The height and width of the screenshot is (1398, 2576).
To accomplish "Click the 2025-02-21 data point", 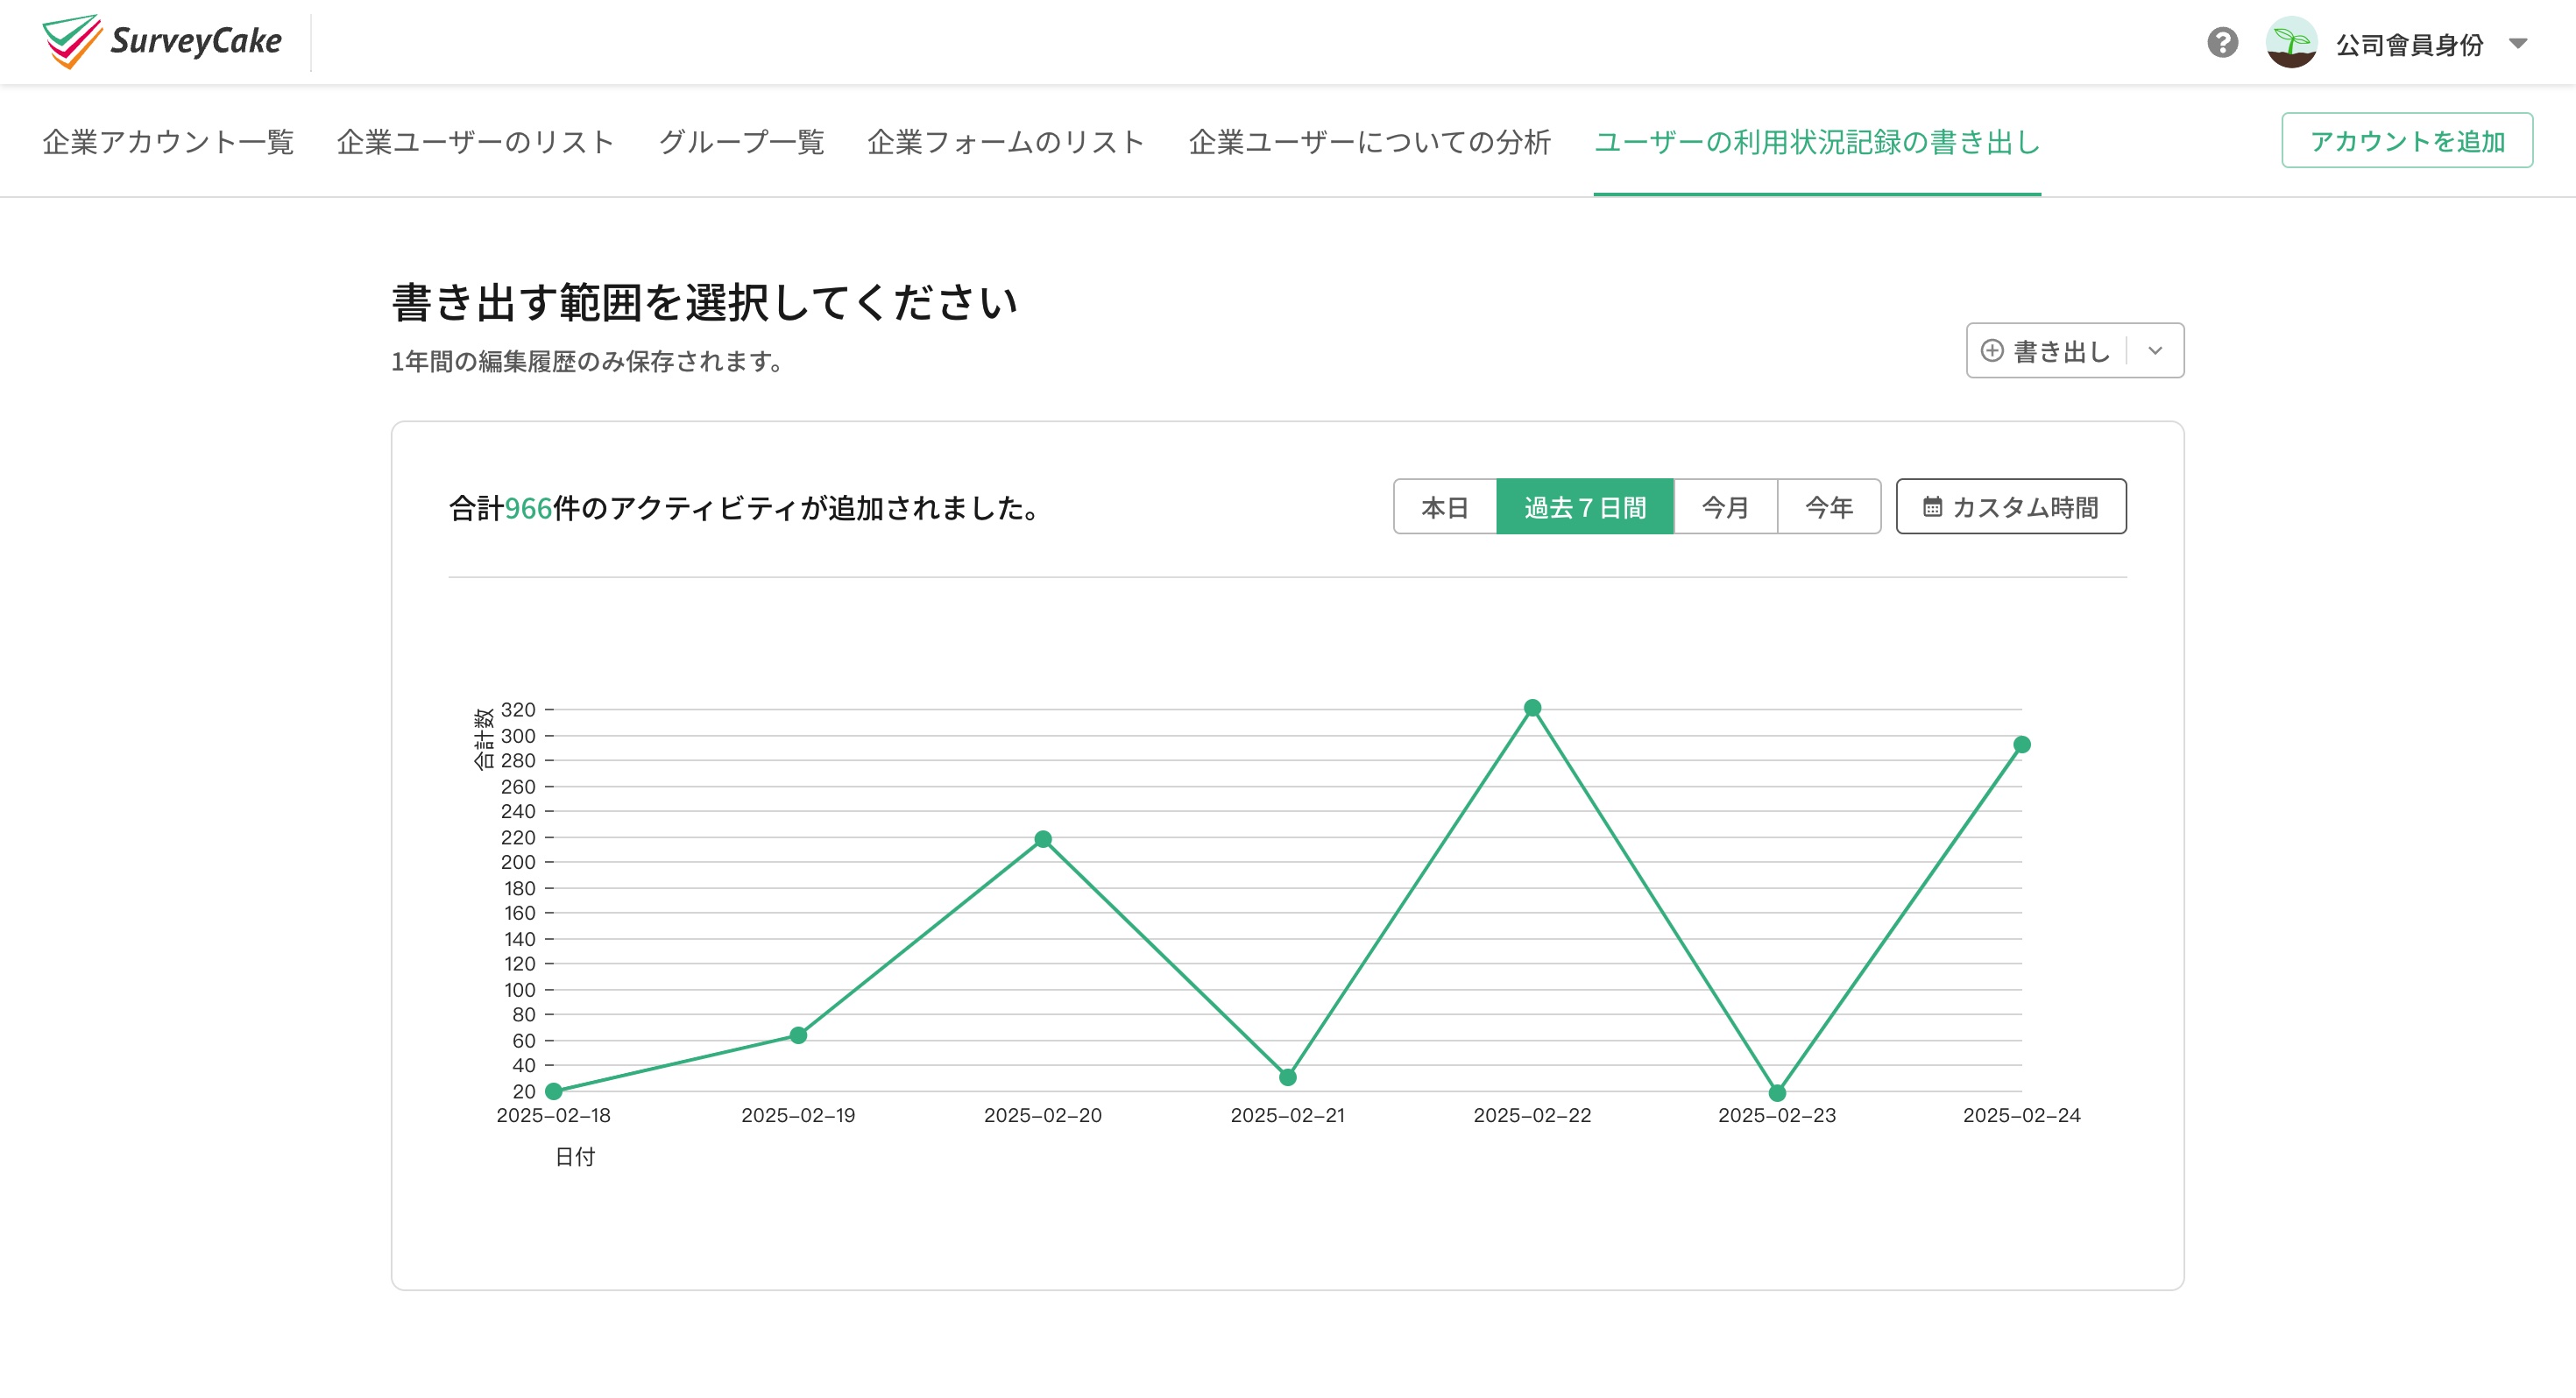I will [x=1288, y=1077].
